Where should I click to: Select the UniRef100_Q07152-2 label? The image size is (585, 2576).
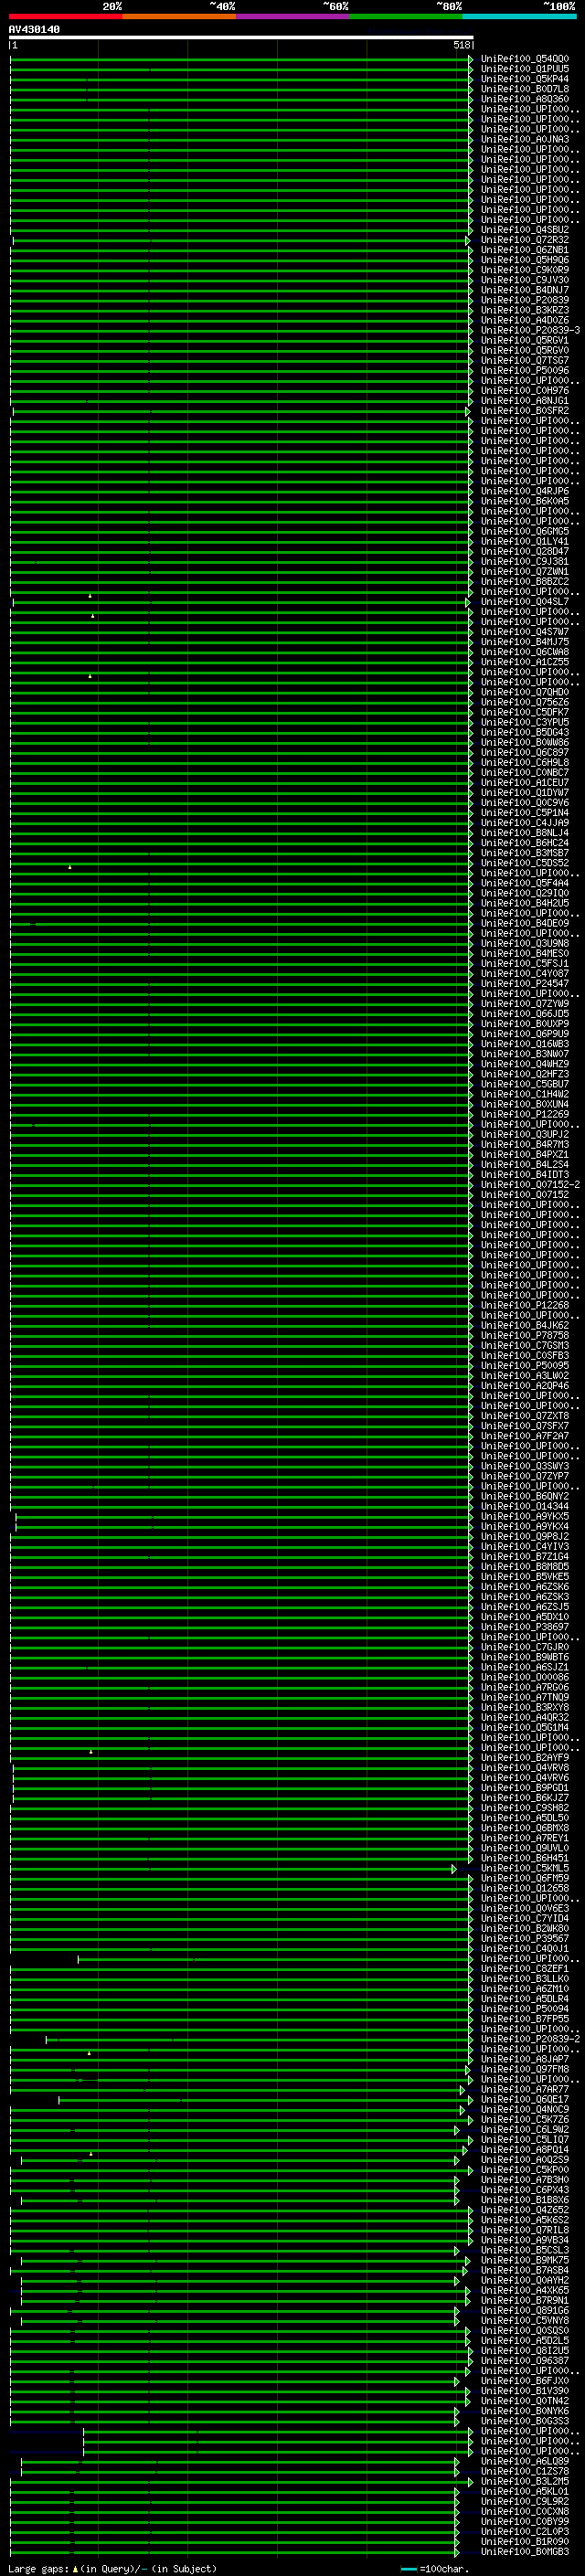(530, 1185)
